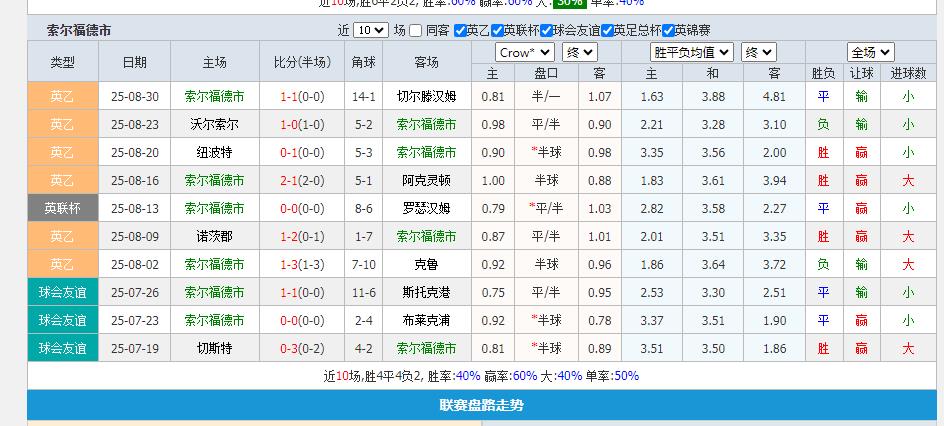Image resolution: width=944 pixels, height=426 pixels.
Task: Click the 罗瑟汉姆 team link
Action: 426,209
